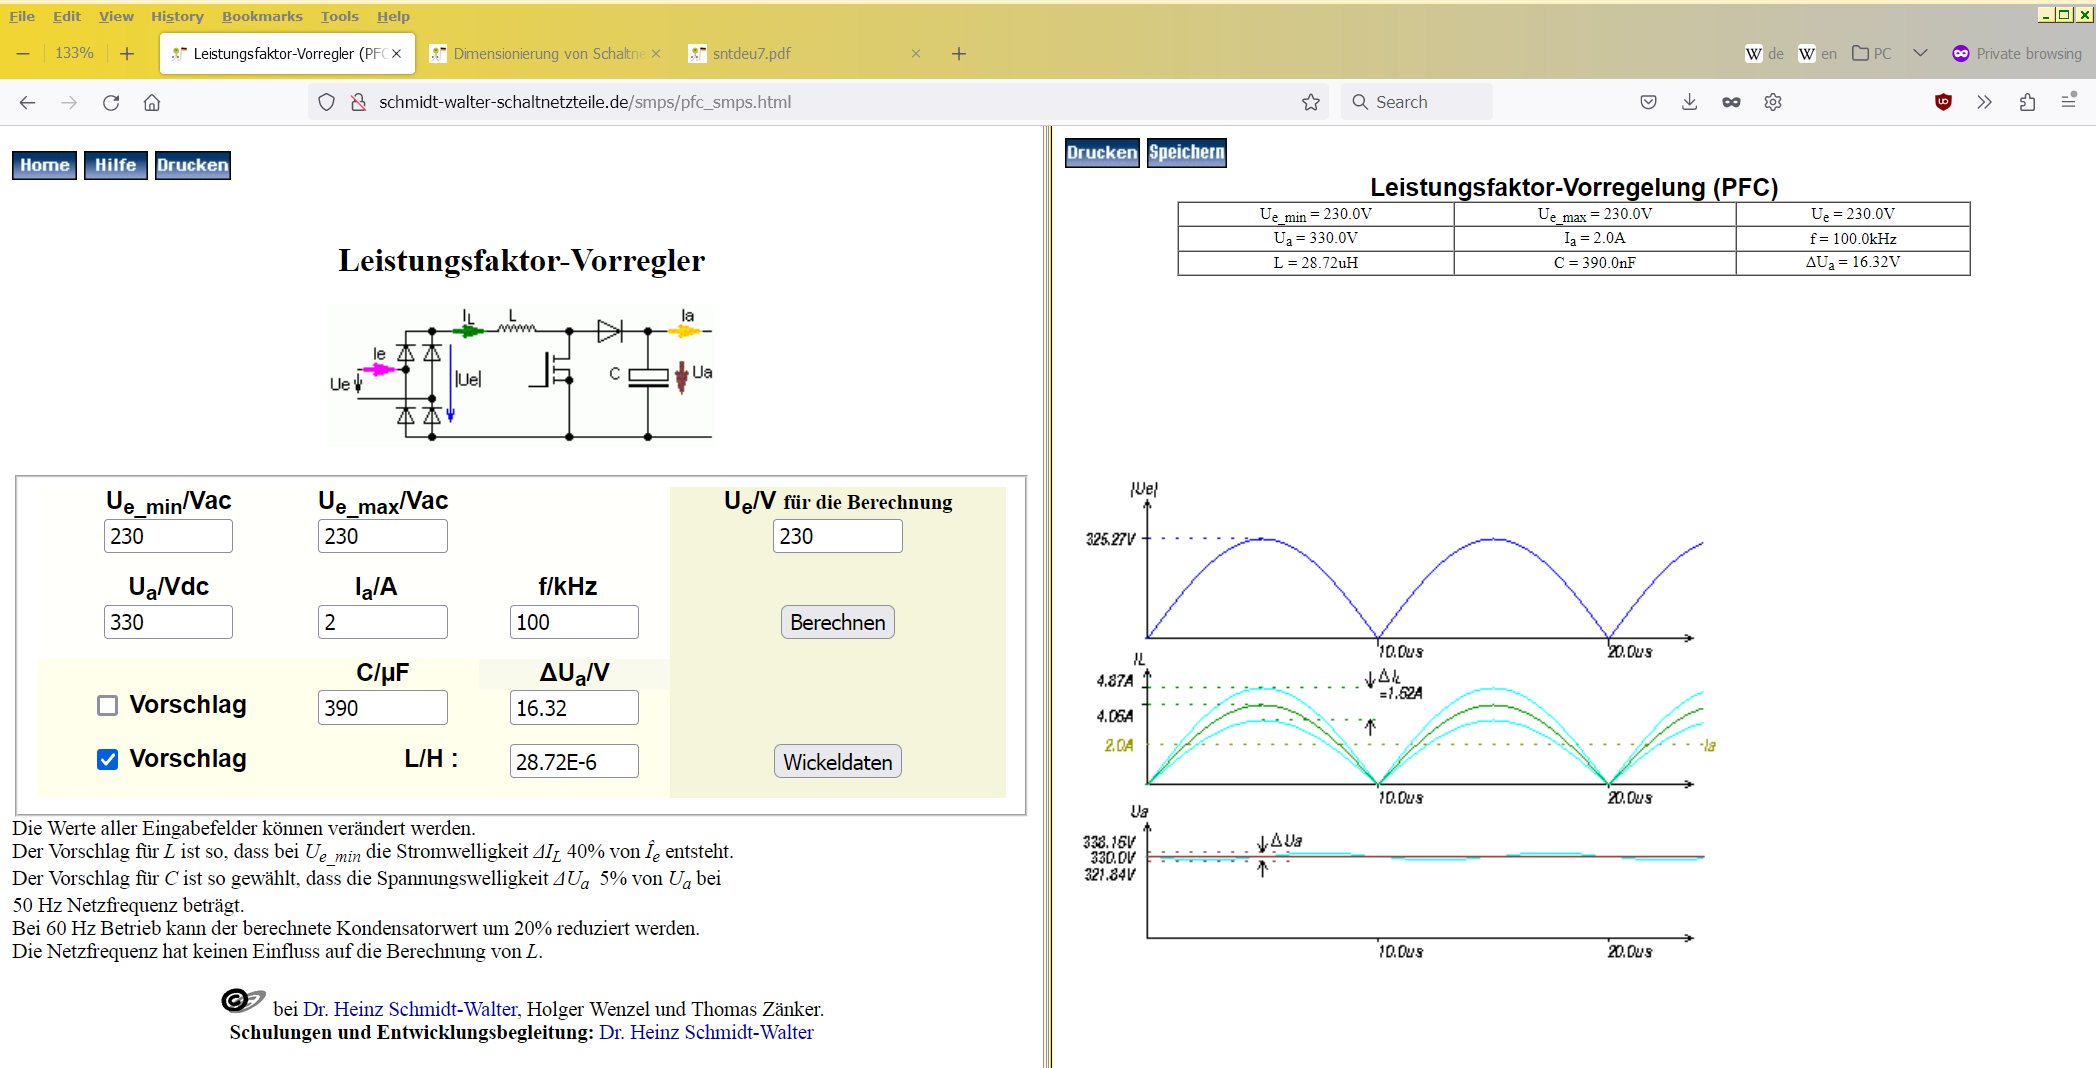Zoom out with minus button
Viewport: 2096px width, 1068px height.
click(x=23, y=53)
